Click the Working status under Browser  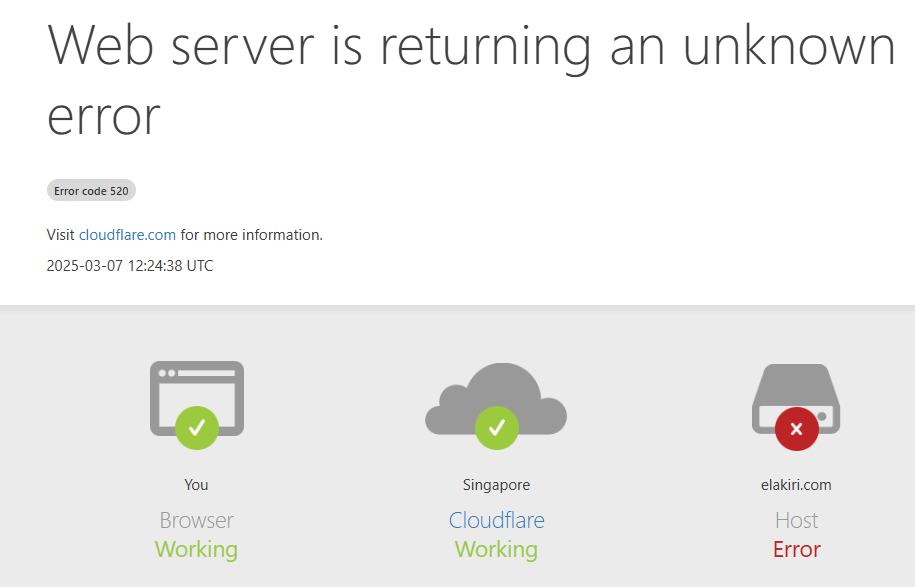196,549
